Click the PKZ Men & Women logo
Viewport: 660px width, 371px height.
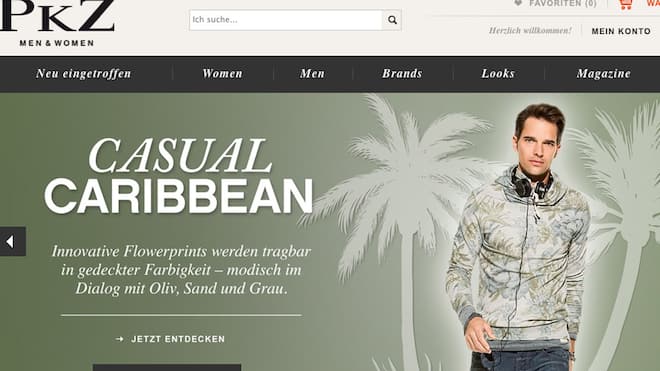pos(57,23)
